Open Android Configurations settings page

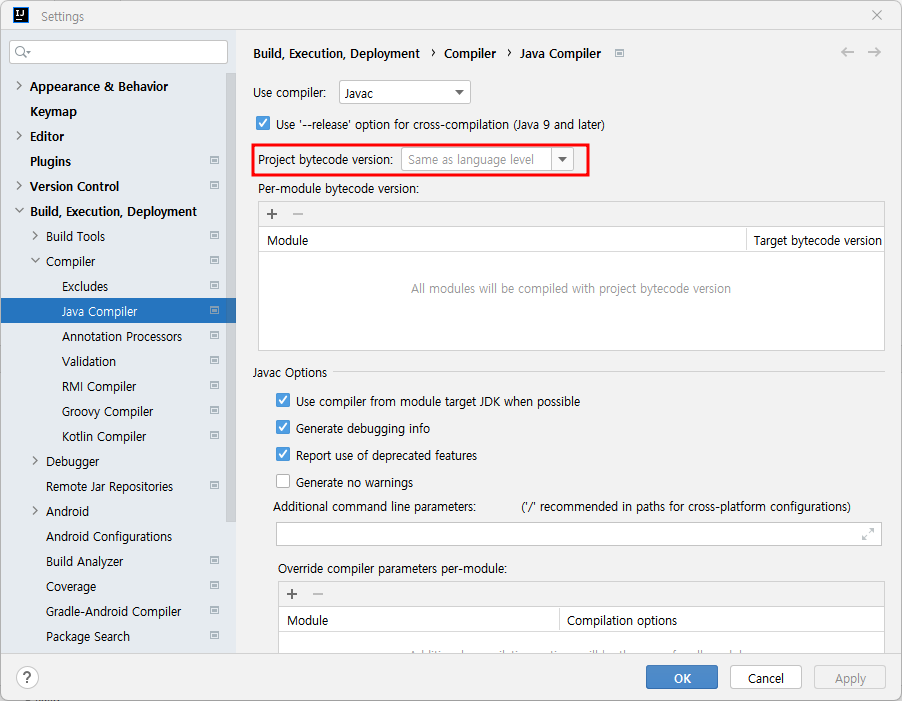click(109, 537)
